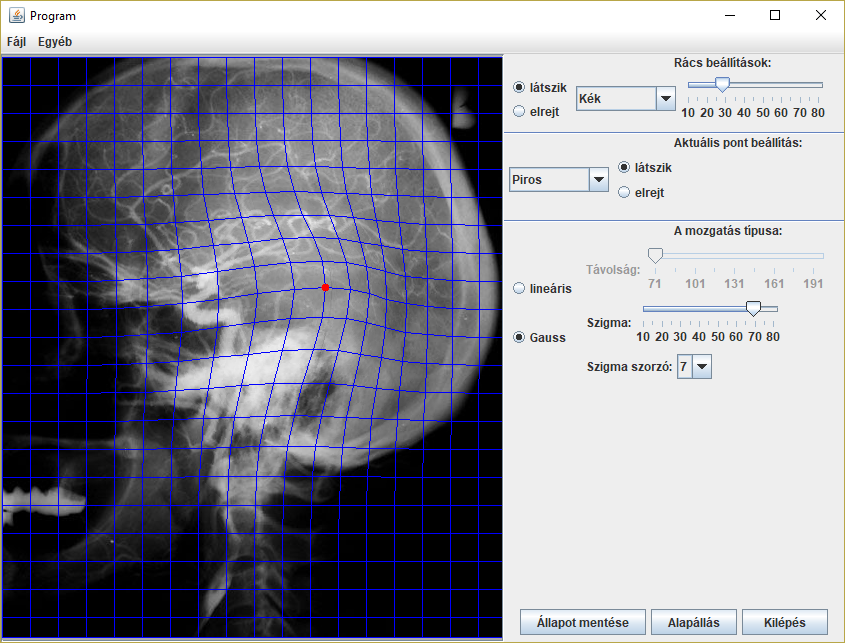Open the Fájl menu
This screenshot has width=845, height=643.
point(17,42)
